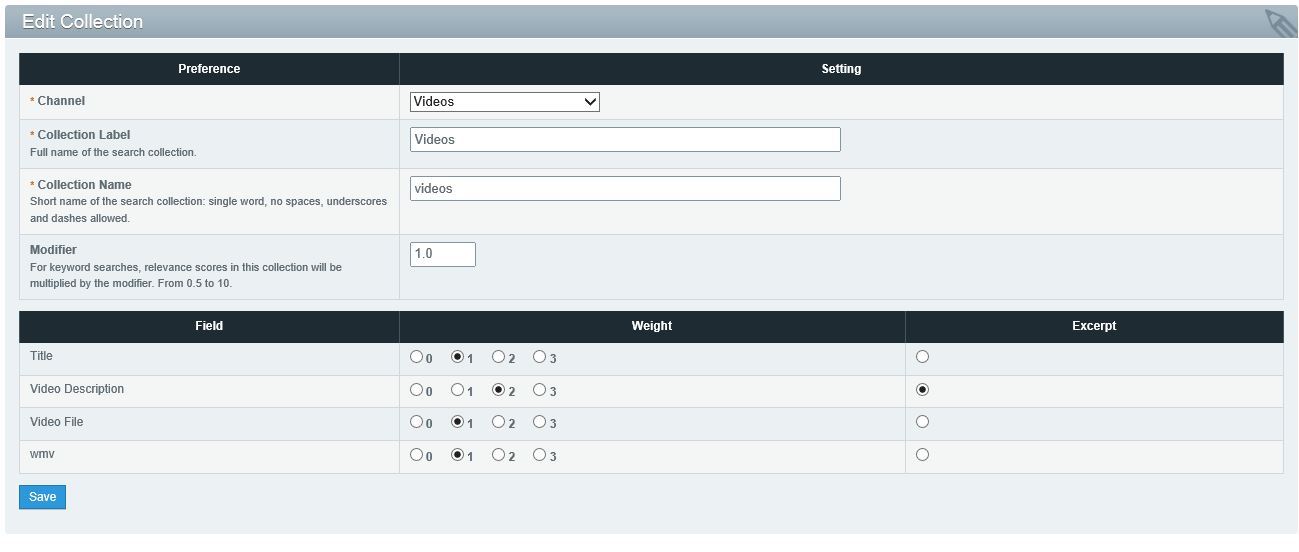Set Title weight to 3

point(540,357)
